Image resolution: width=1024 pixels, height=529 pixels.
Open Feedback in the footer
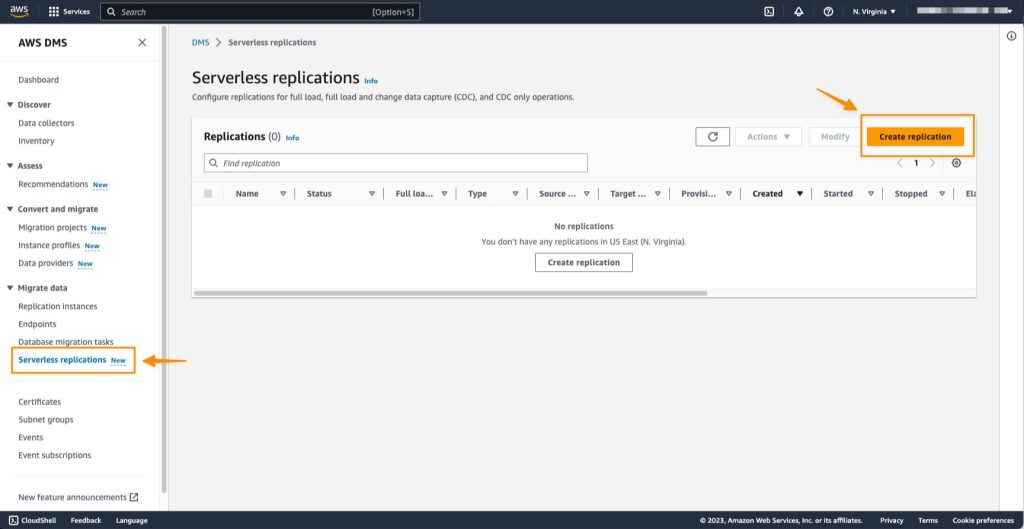tap(86, 521)
